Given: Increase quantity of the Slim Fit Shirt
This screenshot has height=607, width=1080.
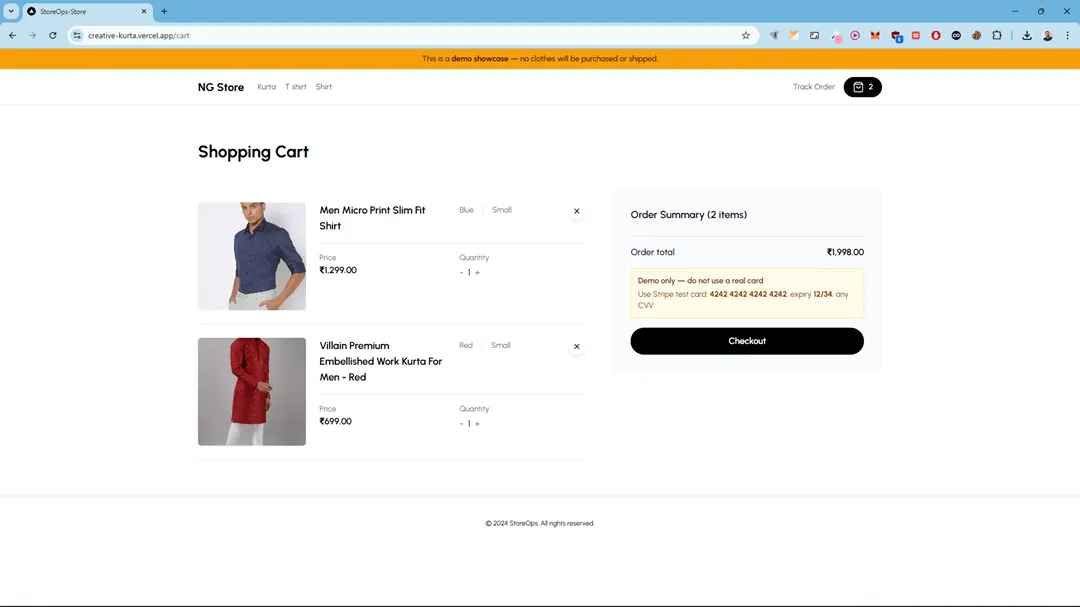Looking at the screenshot, I should (477, 273).
